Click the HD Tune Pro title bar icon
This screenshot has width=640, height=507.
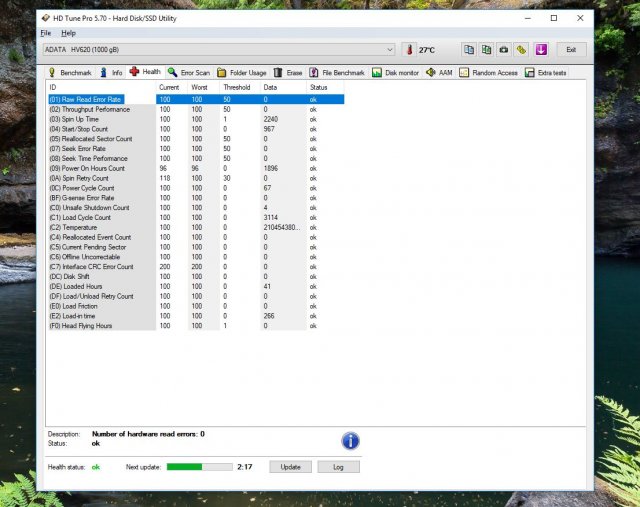(46, 18)
